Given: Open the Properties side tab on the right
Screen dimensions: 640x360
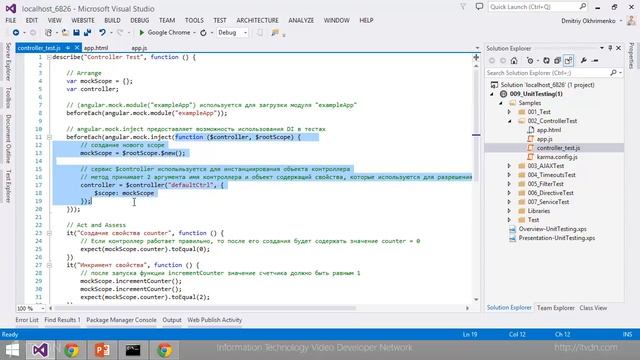Looking at the screenshot, I should point(631,56).
